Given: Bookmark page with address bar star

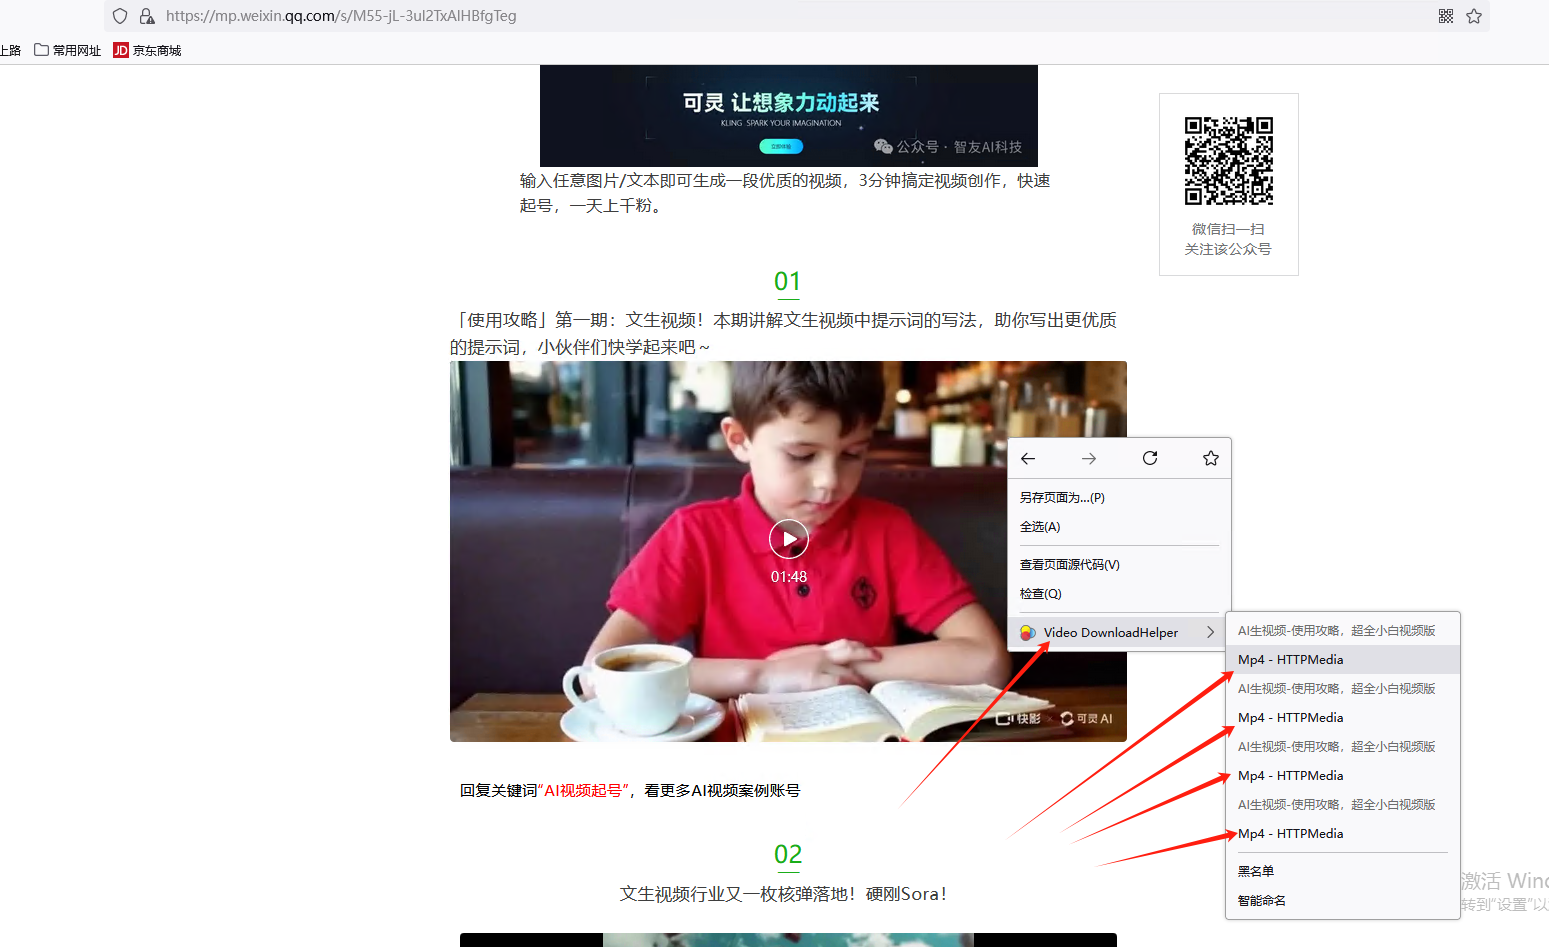Looking at the screenshot, I should [1474, 16].
